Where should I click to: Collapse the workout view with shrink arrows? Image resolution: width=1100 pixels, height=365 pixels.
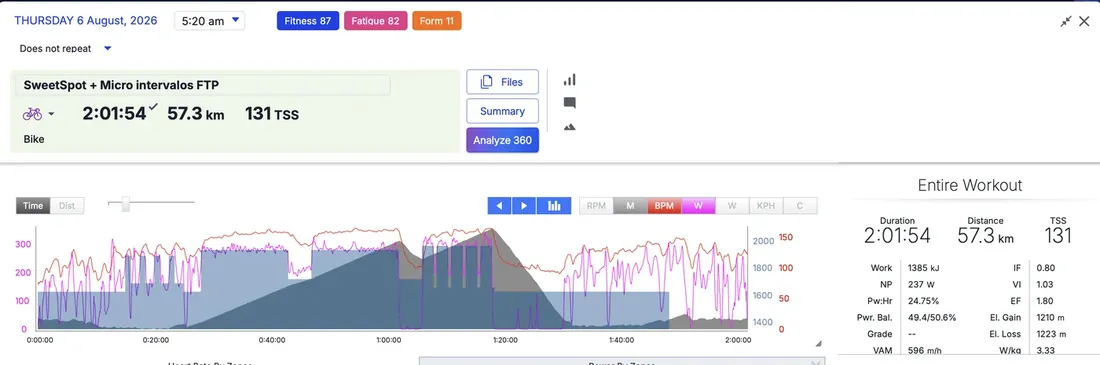pos(1066,21)
